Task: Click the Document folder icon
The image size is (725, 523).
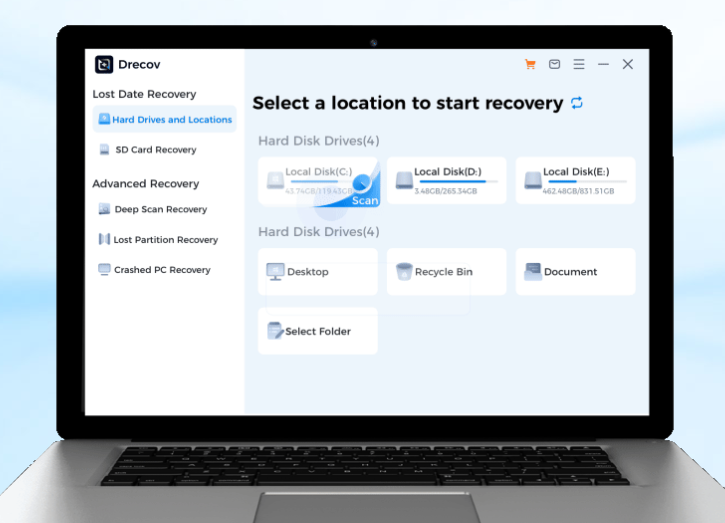Action: [533, 272]
